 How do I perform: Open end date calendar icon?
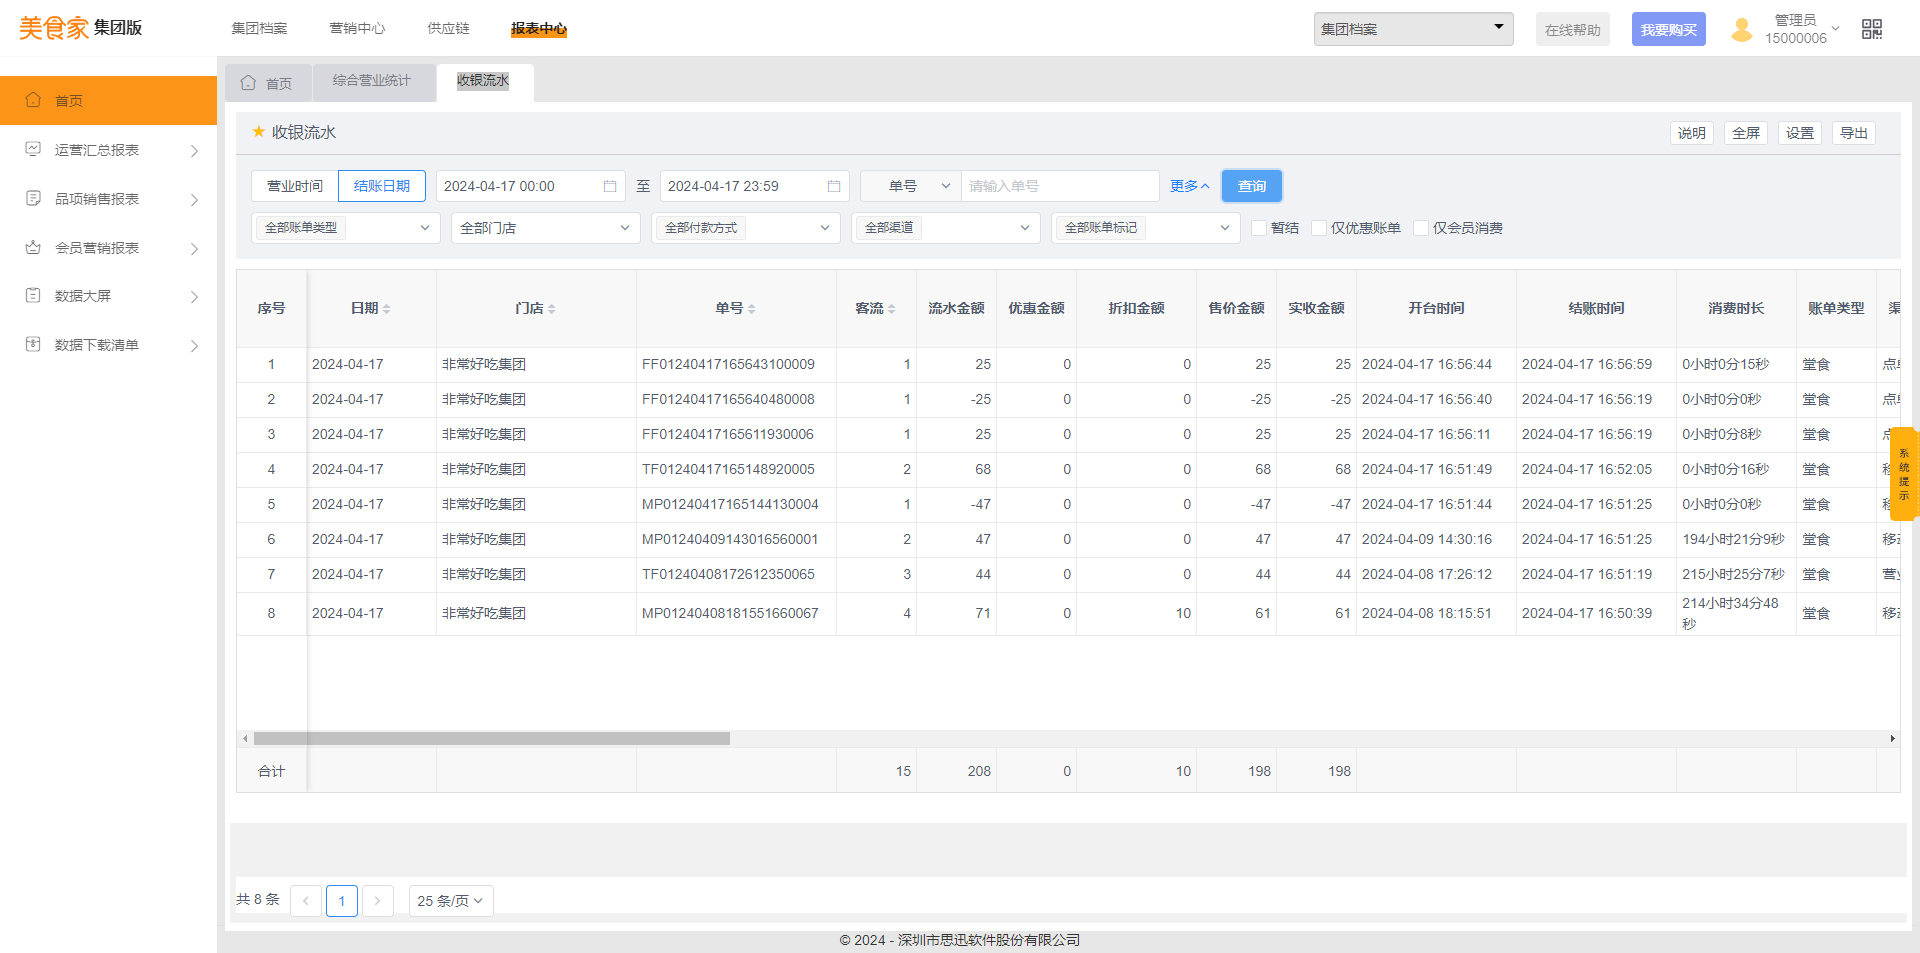tap(834, 186)
